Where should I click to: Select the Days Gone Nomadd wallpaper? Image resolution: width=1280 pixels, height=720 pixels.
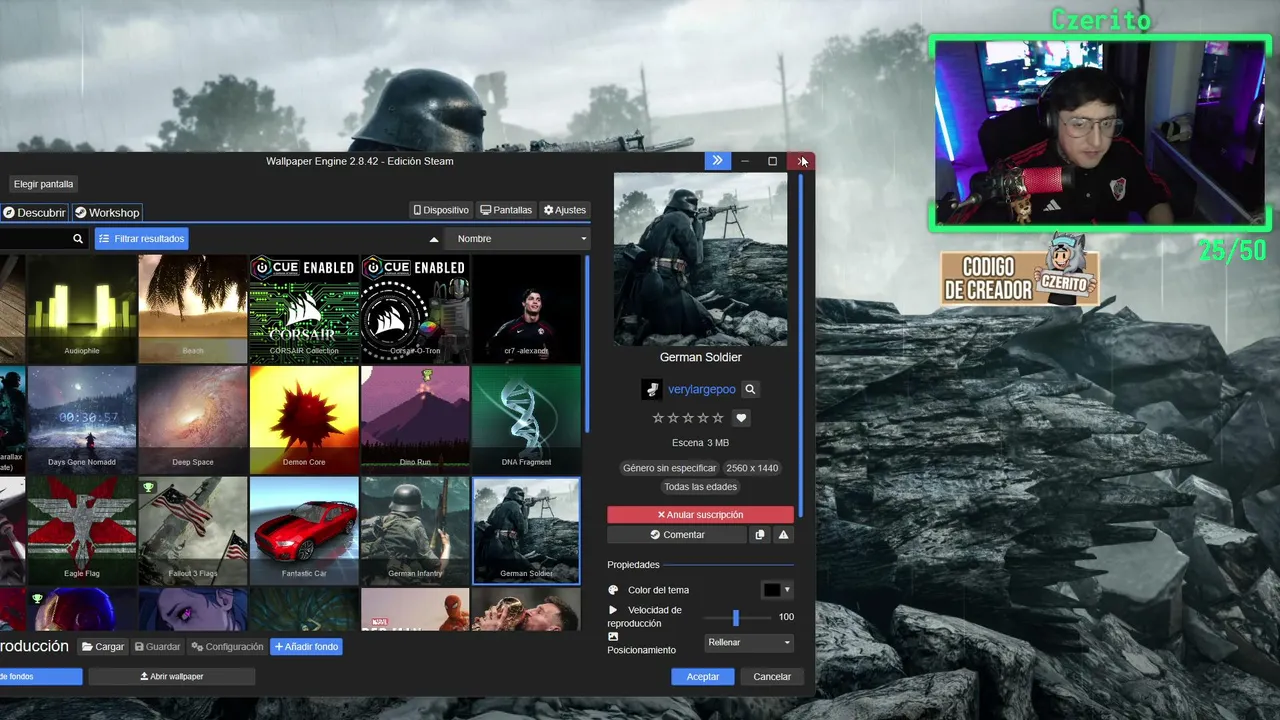click(x=82, y=419)
